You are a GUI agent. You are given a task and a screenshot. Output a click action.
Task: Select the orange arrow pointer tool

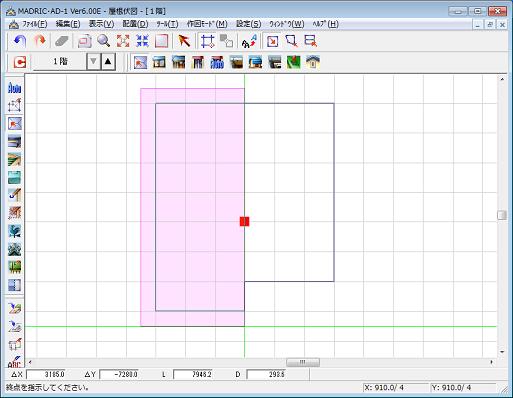click(184, 41)
